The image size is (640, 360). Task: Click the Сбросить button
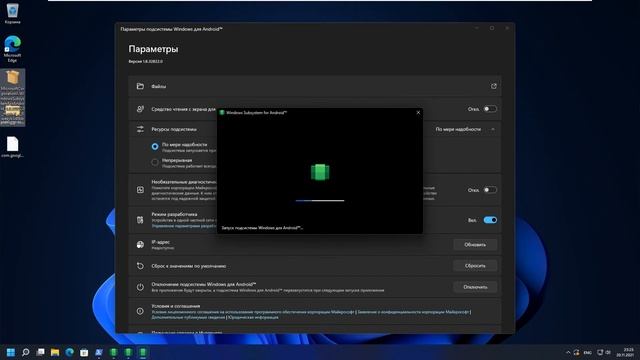coord(475,266)
